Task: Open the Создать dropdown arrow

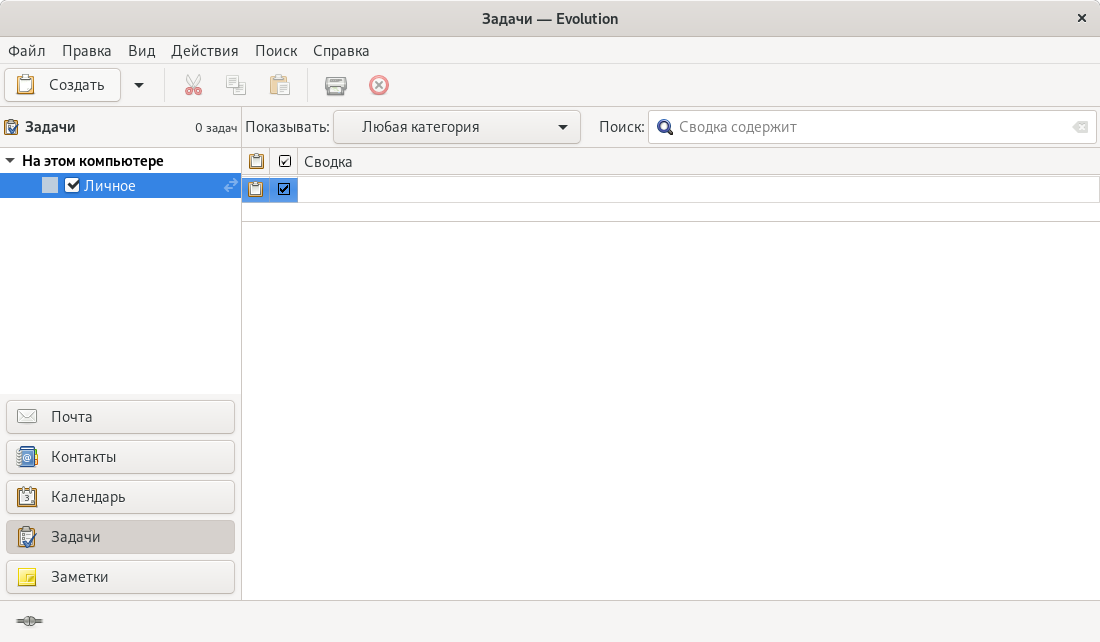Action: point(139,86)
